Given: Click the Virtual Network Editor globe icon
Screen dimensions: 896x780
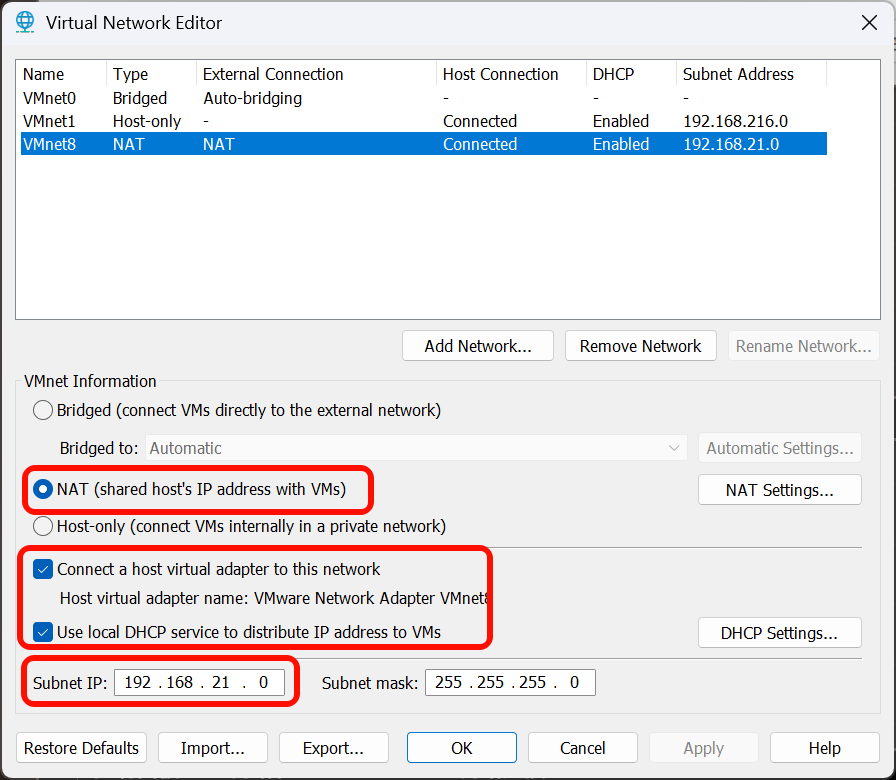Looking at the screenshot, I should pyautogui.click(x=25, y=22).
